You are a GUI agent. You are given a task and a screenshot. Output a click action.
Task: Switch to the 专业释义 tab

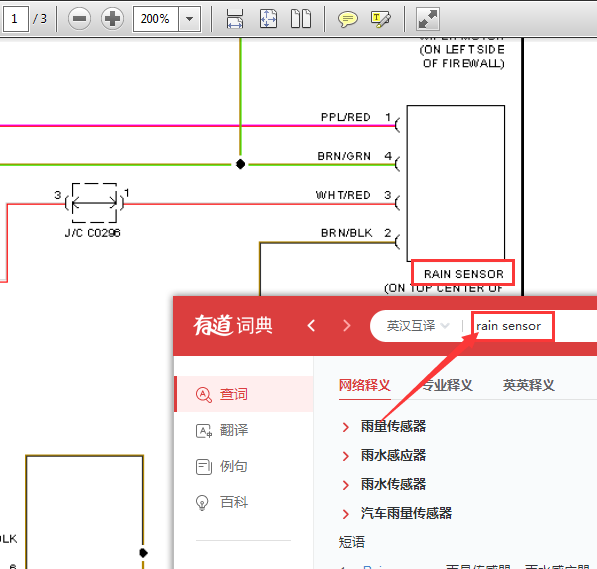pyautogui.click(x=447, y=385)
